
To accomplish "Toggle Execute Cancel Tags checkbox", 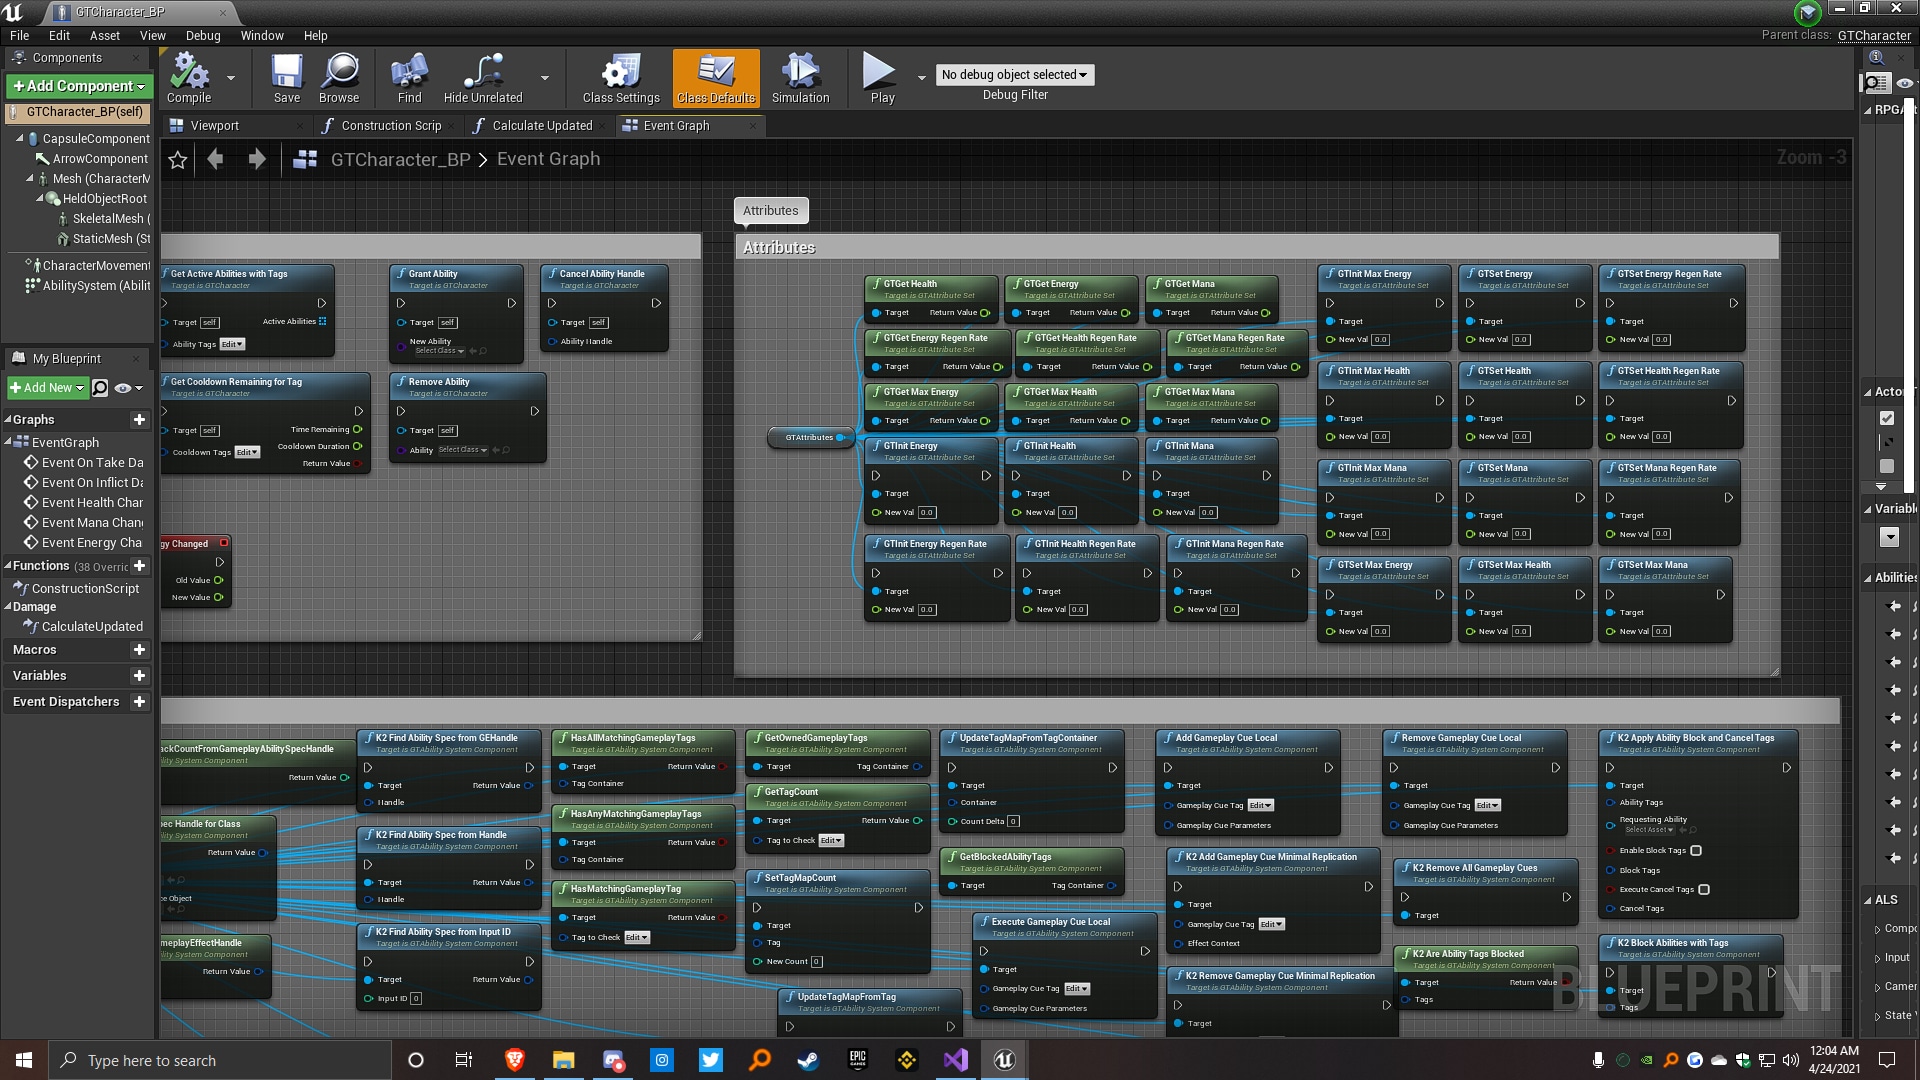I will point(1704,890).
